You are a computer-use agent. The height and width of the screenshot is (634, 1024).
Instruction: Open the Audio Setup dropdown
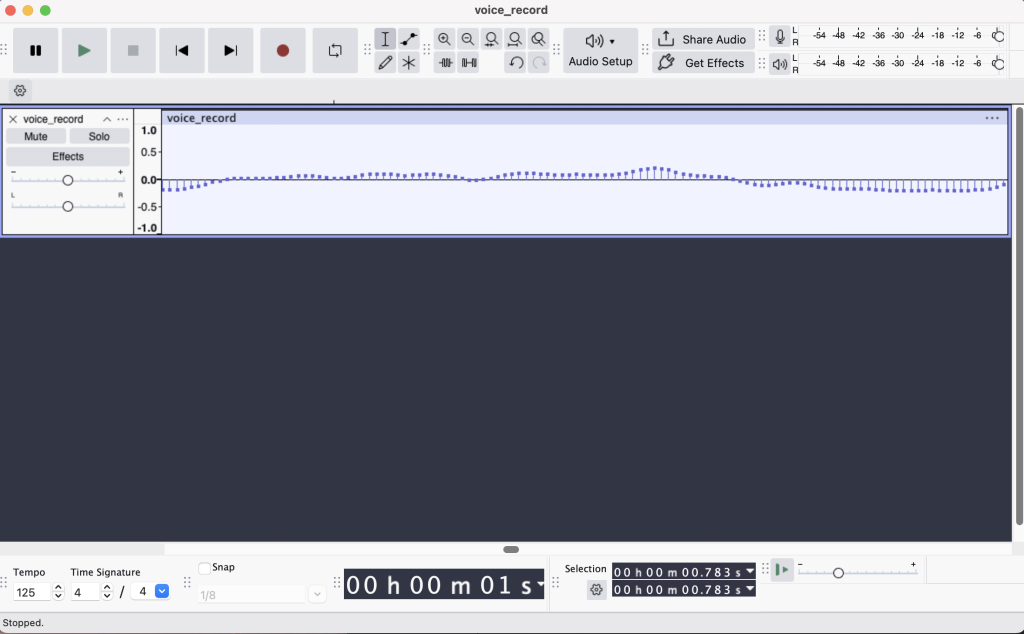coord(600,51)
